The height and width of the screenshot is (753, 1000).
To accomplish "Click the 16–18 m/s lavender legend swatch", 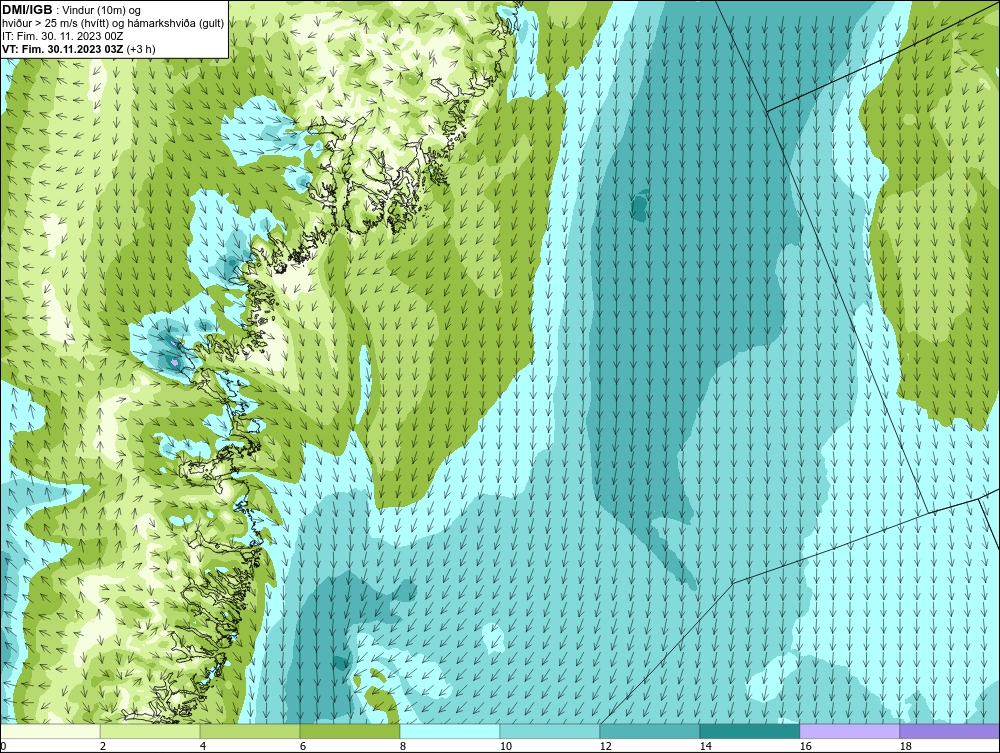I will coord(849,731).
